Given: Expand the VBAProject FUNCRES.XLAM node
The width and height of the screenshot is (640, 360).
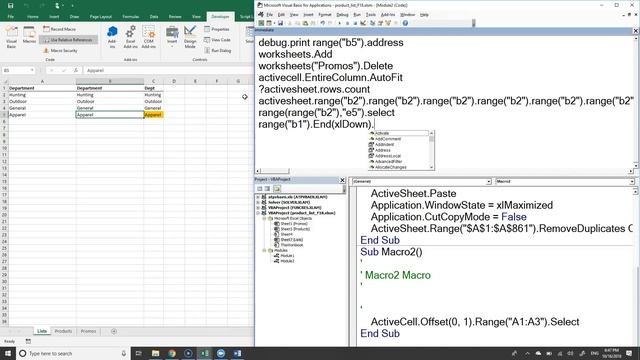Looking at the screenshot, I should [258, 208].
